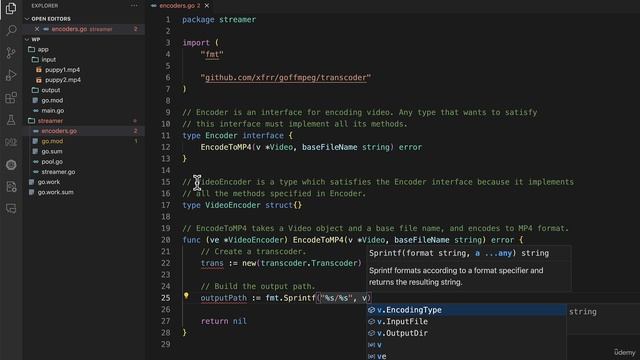
Task: Open the Explorer view in activity bar
Action: (11, 8)
